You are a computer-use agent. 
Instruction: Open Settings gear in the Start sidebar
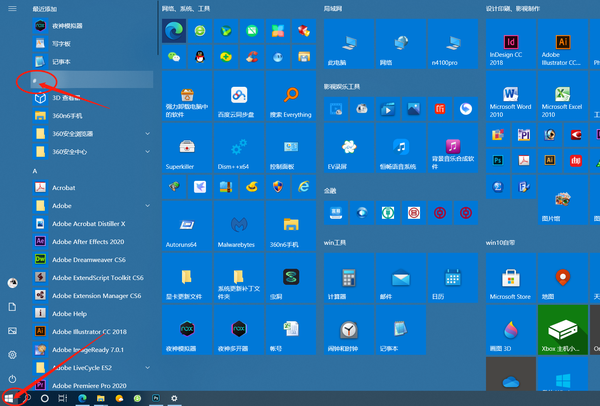tap(12, 355)
